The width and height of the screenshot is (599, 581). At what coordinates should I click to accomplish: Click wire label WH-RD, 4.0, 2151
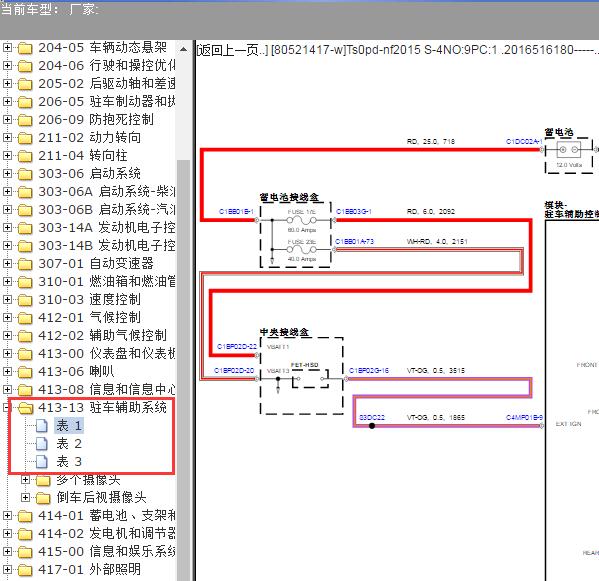click(437, 241)
